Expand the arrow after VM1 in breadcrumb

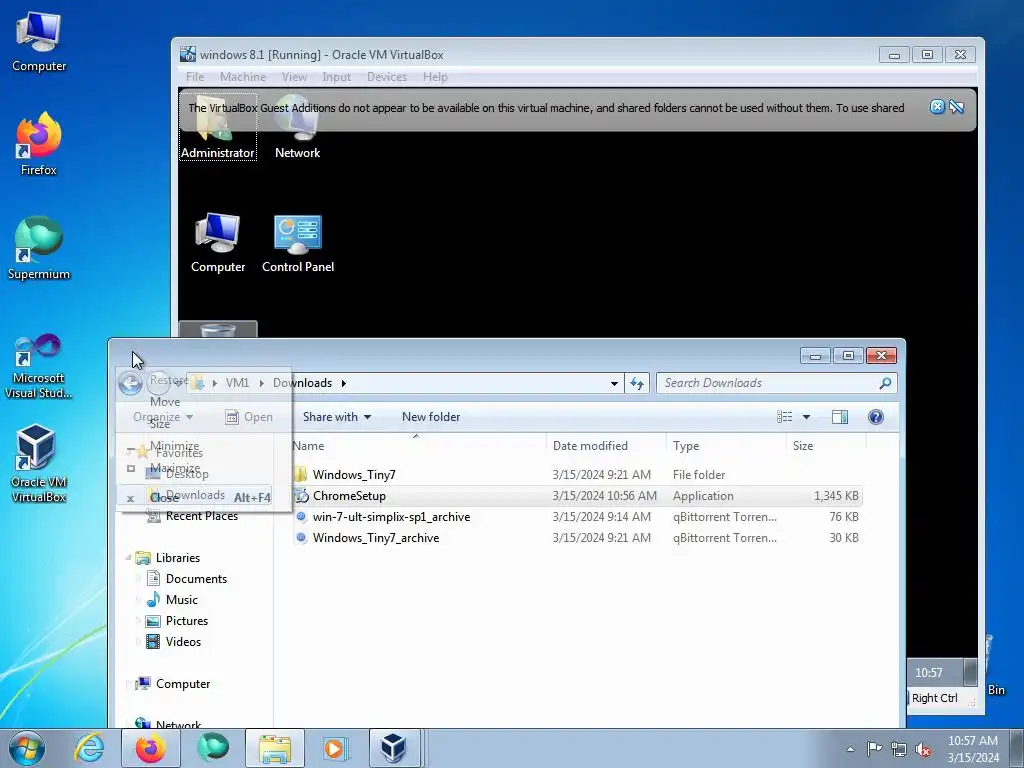coord(261,383)
